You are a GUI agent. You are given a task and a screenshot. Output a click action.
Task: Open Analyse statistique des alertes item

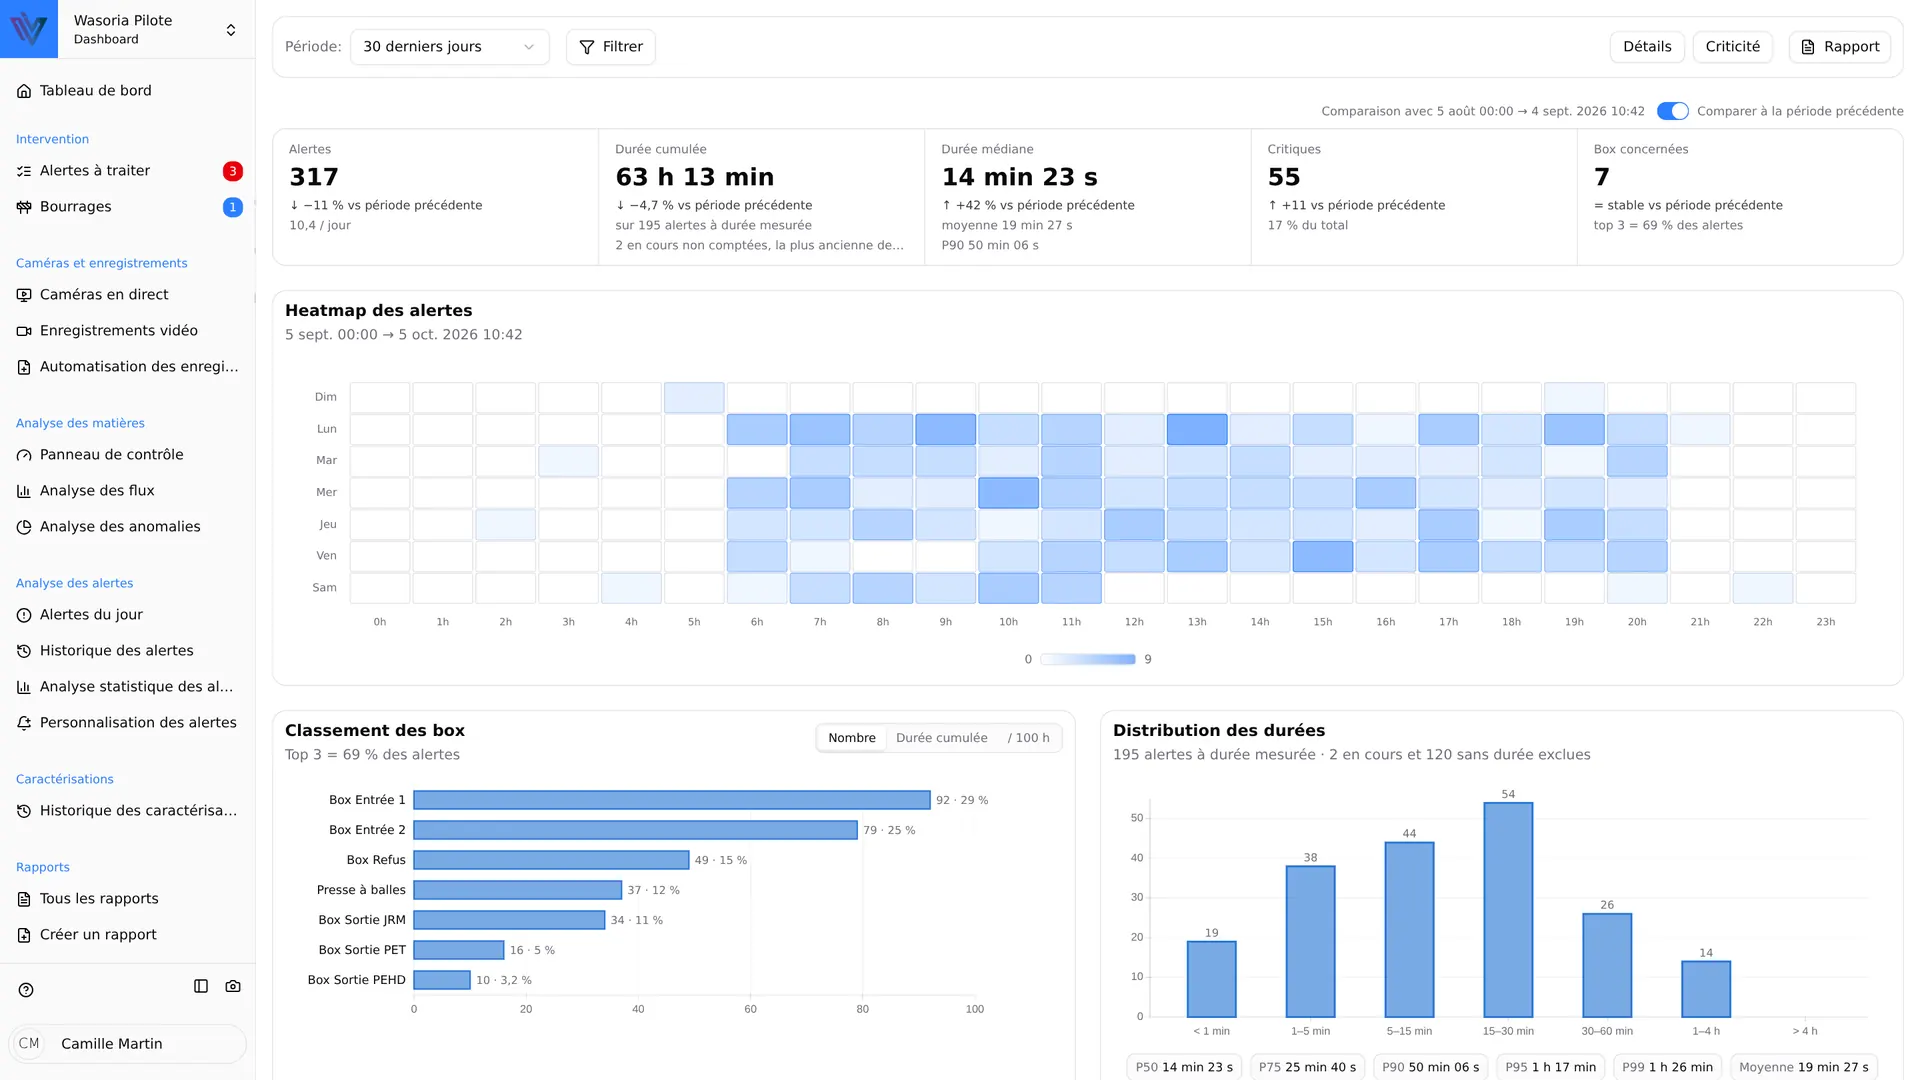127,687
